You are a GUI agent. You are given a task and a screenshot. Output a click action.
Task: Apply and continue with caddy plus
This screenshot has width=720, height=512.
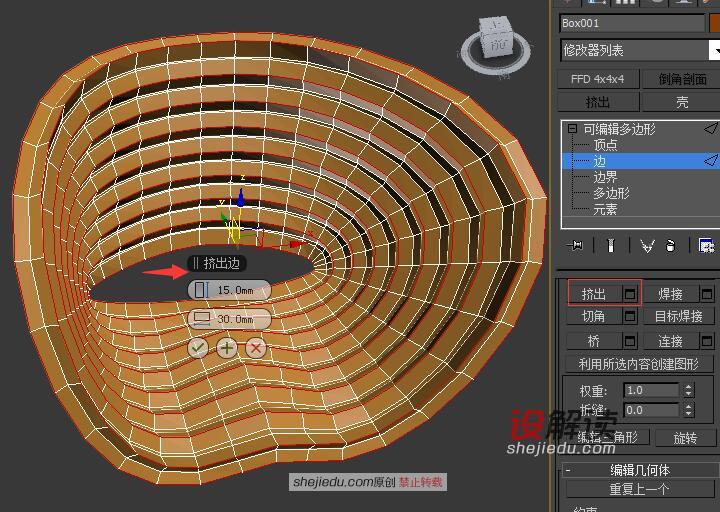click(x=227, y=348)
